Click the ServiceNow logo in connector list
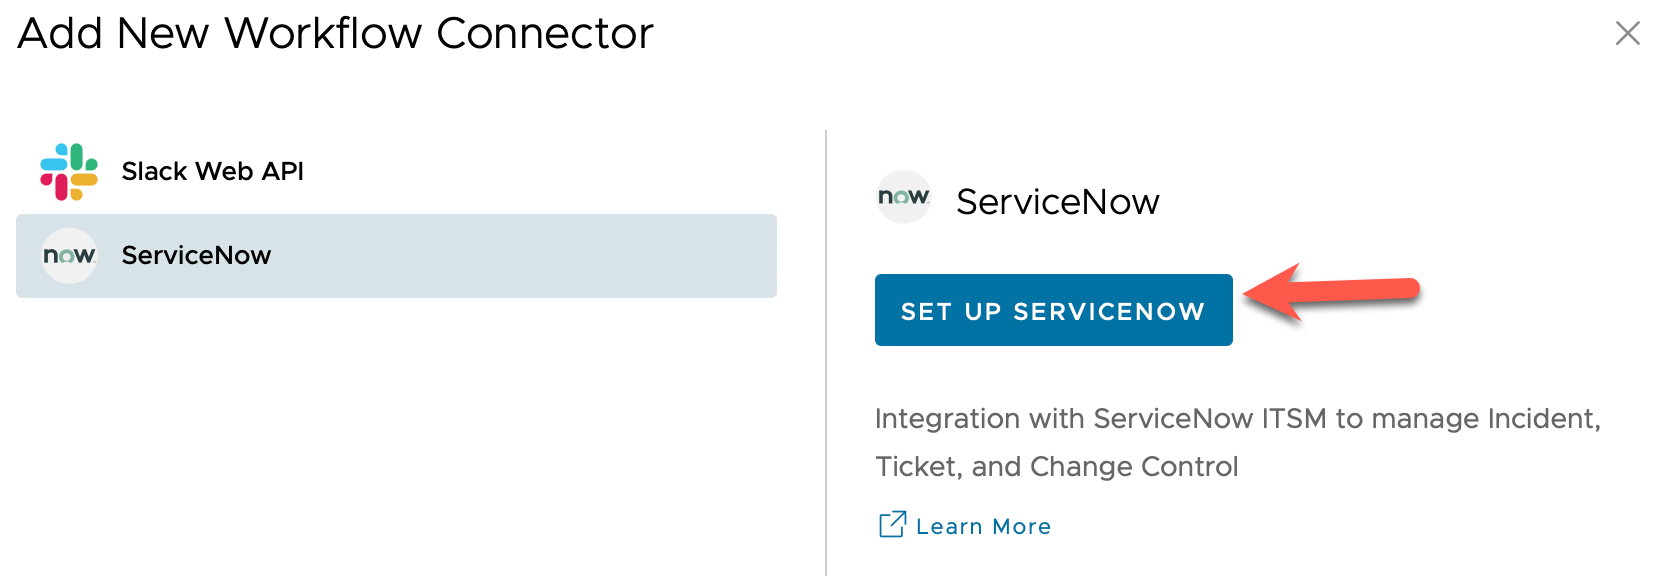1660x576 pixels. [69, 256]
